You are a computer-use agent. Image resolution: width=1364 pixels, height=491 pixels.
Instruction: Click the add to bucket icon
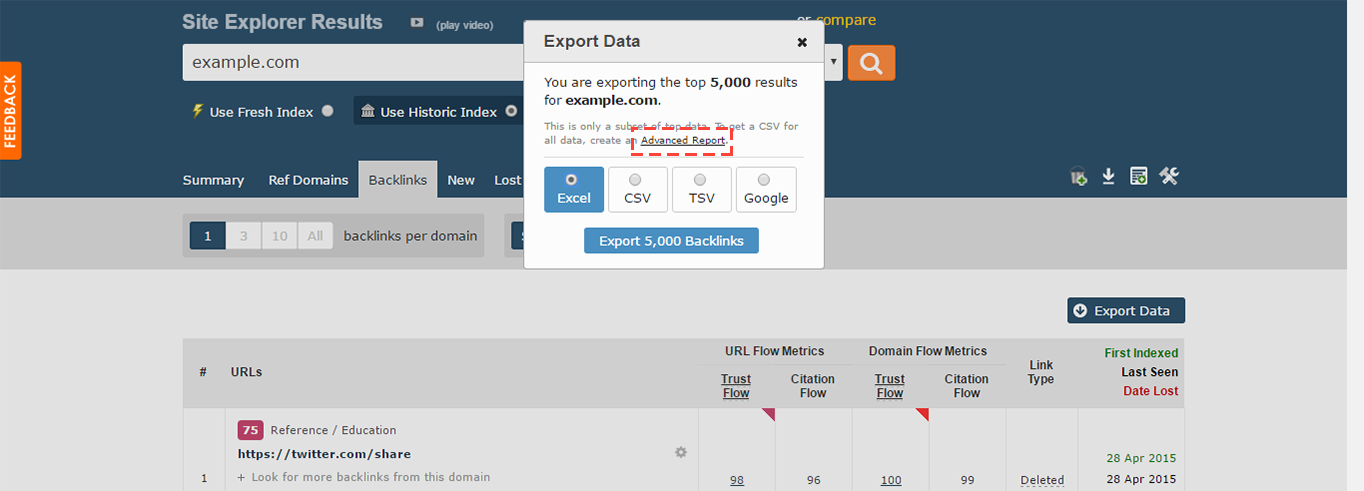point(1079,177)
